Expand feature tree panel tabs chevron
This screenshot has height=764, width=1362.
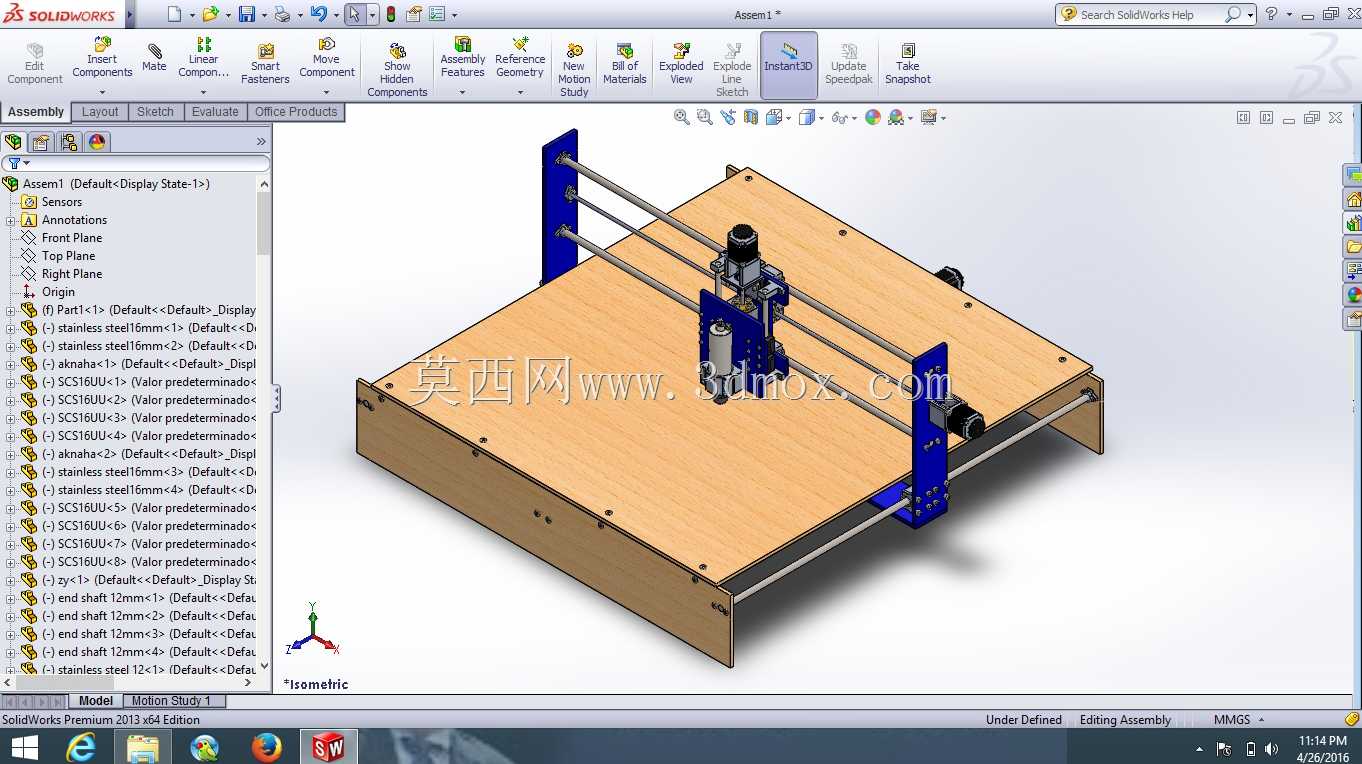click(262, 142)
